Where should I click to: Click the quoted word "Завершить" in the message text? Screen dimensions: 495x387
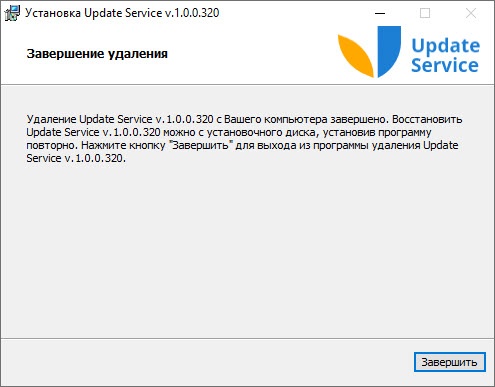(201, 145)
